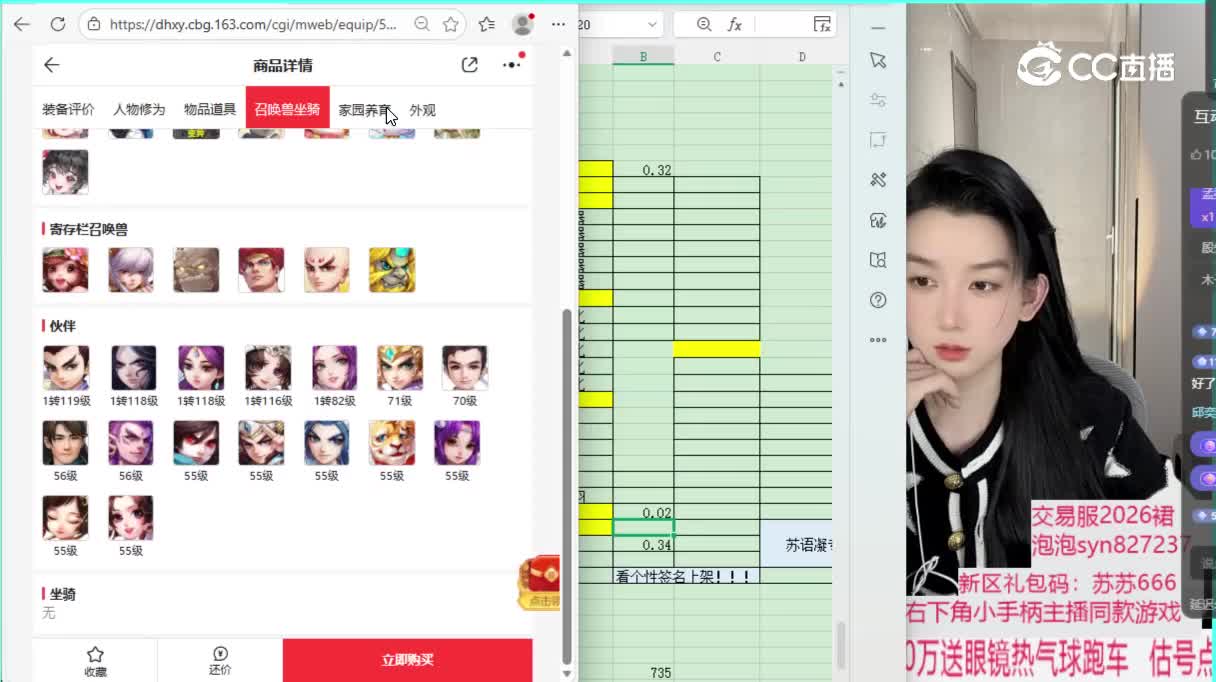Switch to the 物品道具 tab
1216x682 pixels.
210,110
